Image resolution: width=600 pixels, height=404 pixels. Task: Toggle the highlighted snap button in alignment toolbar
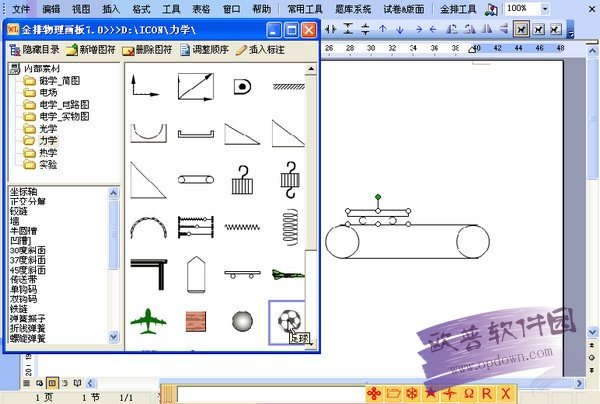click(x=522, y=29)
